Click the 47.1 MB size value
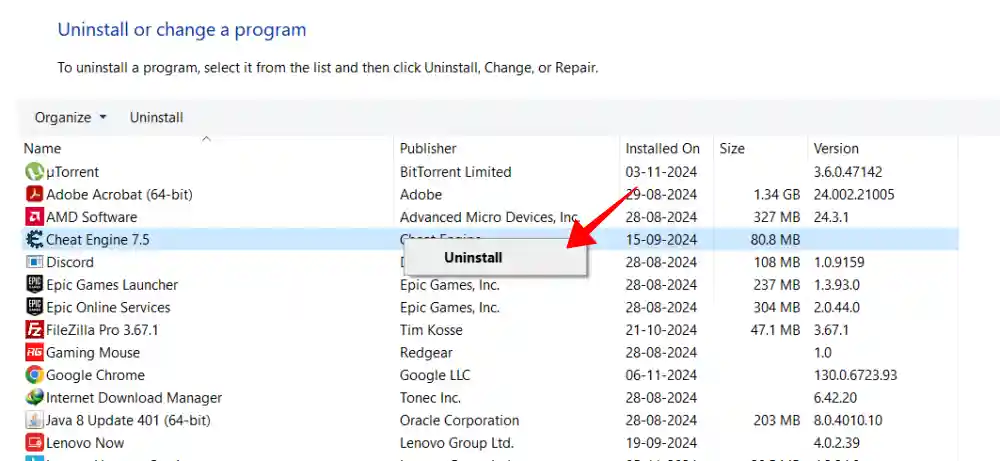 pyautogui.click(x=776, y=330)
